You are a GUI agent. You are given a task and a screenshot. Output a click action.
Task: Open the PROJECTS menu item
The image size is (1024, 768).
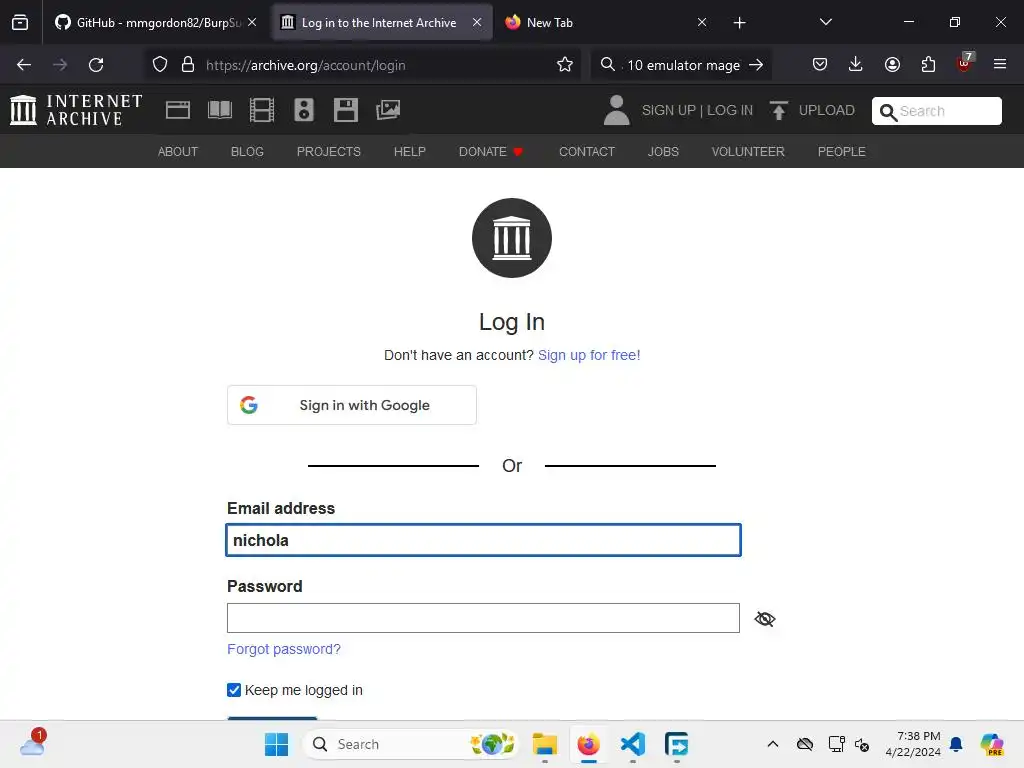point(328,152)
